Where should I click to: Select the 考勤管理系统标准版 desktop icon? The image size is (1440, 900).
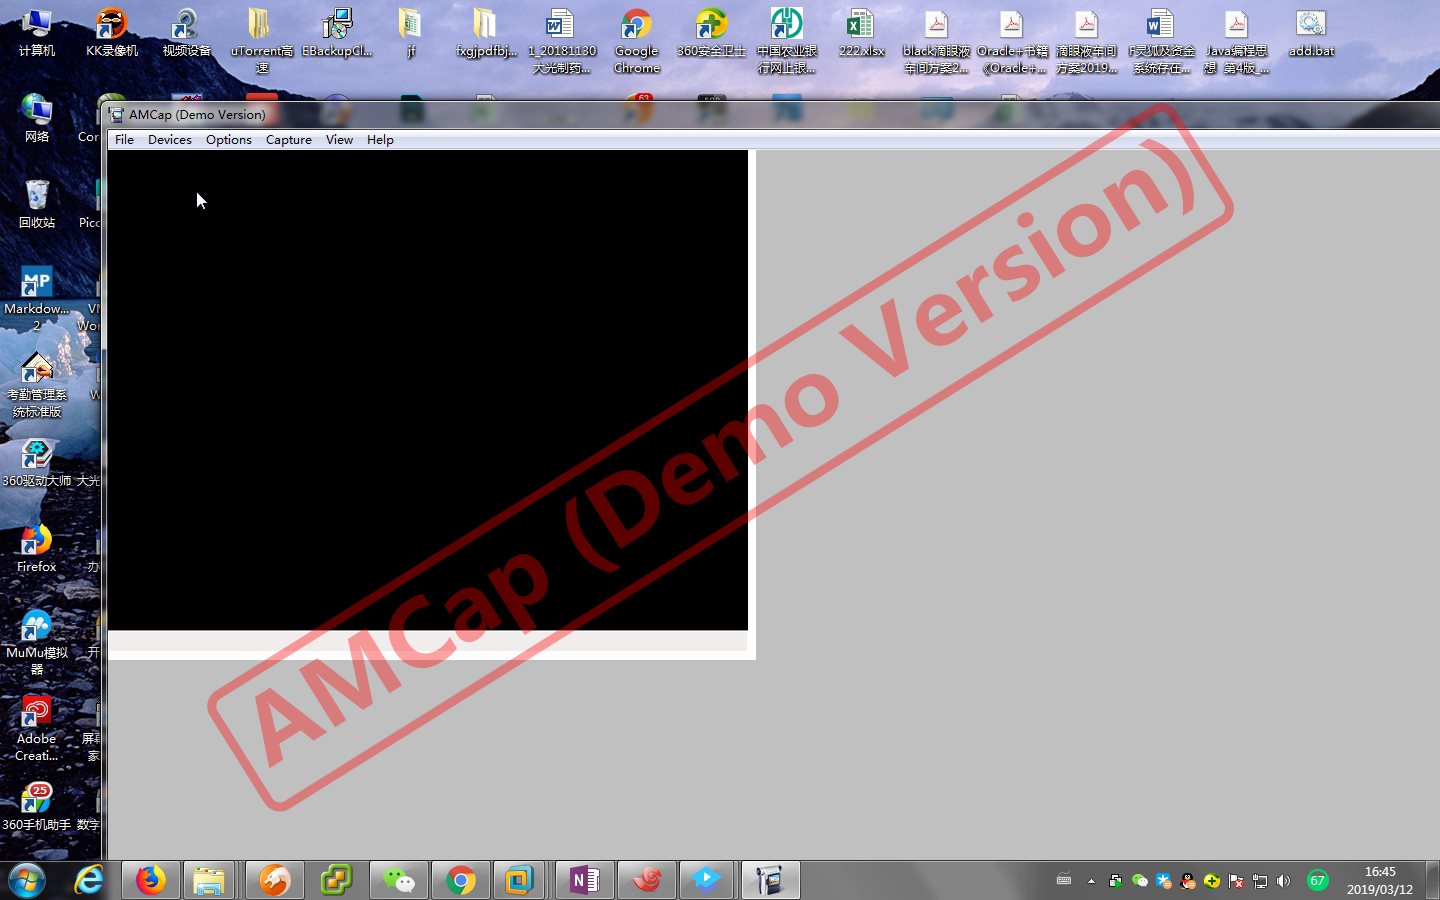tap(36, 385)
